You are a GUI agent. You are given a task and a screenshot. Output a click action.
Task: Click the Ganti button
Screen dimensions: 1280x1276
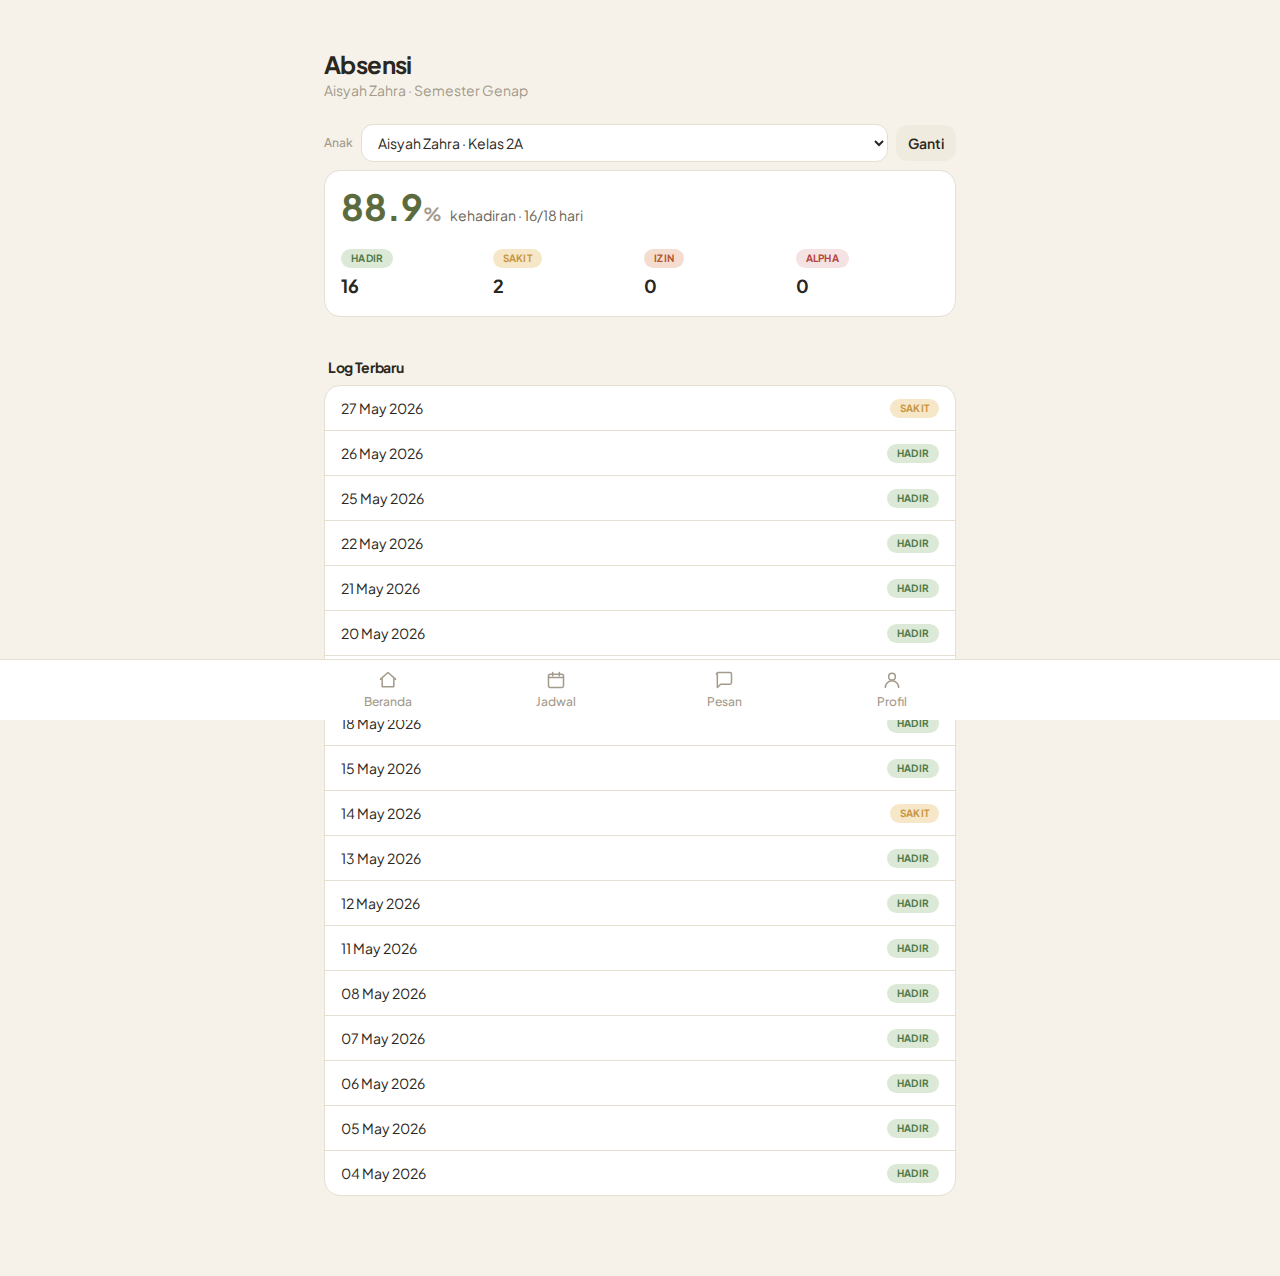point(926,143)
